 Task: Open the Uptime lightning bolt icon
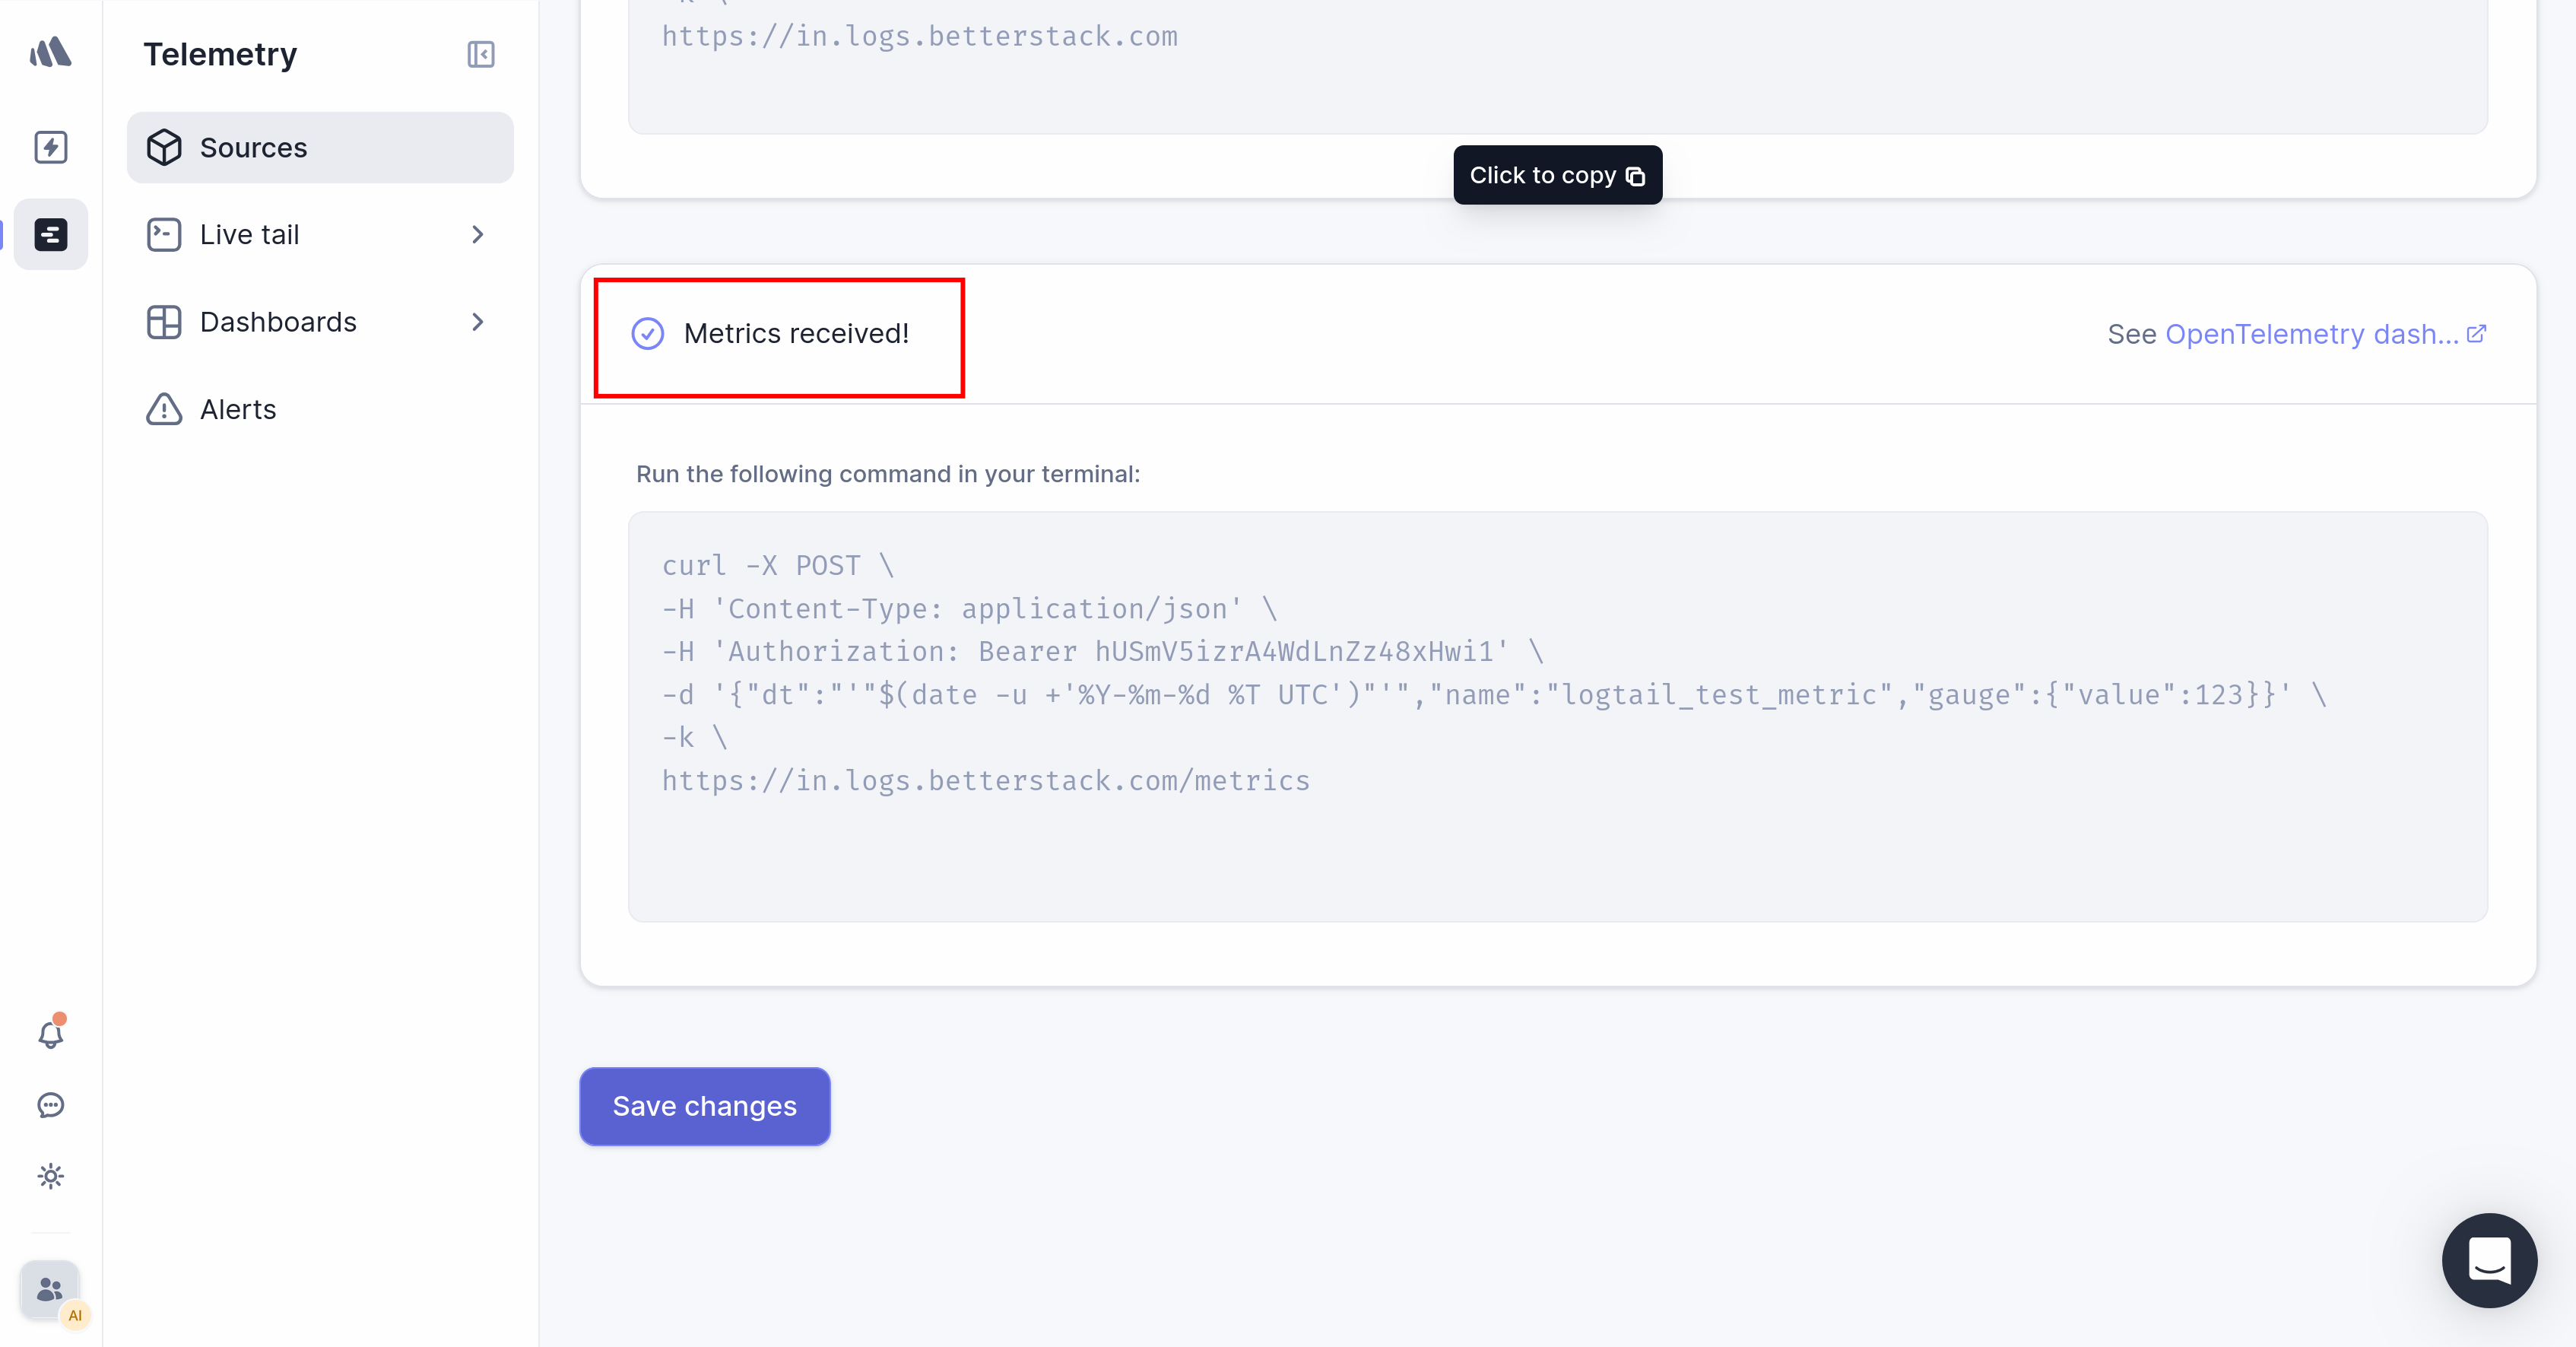point(50,147)
